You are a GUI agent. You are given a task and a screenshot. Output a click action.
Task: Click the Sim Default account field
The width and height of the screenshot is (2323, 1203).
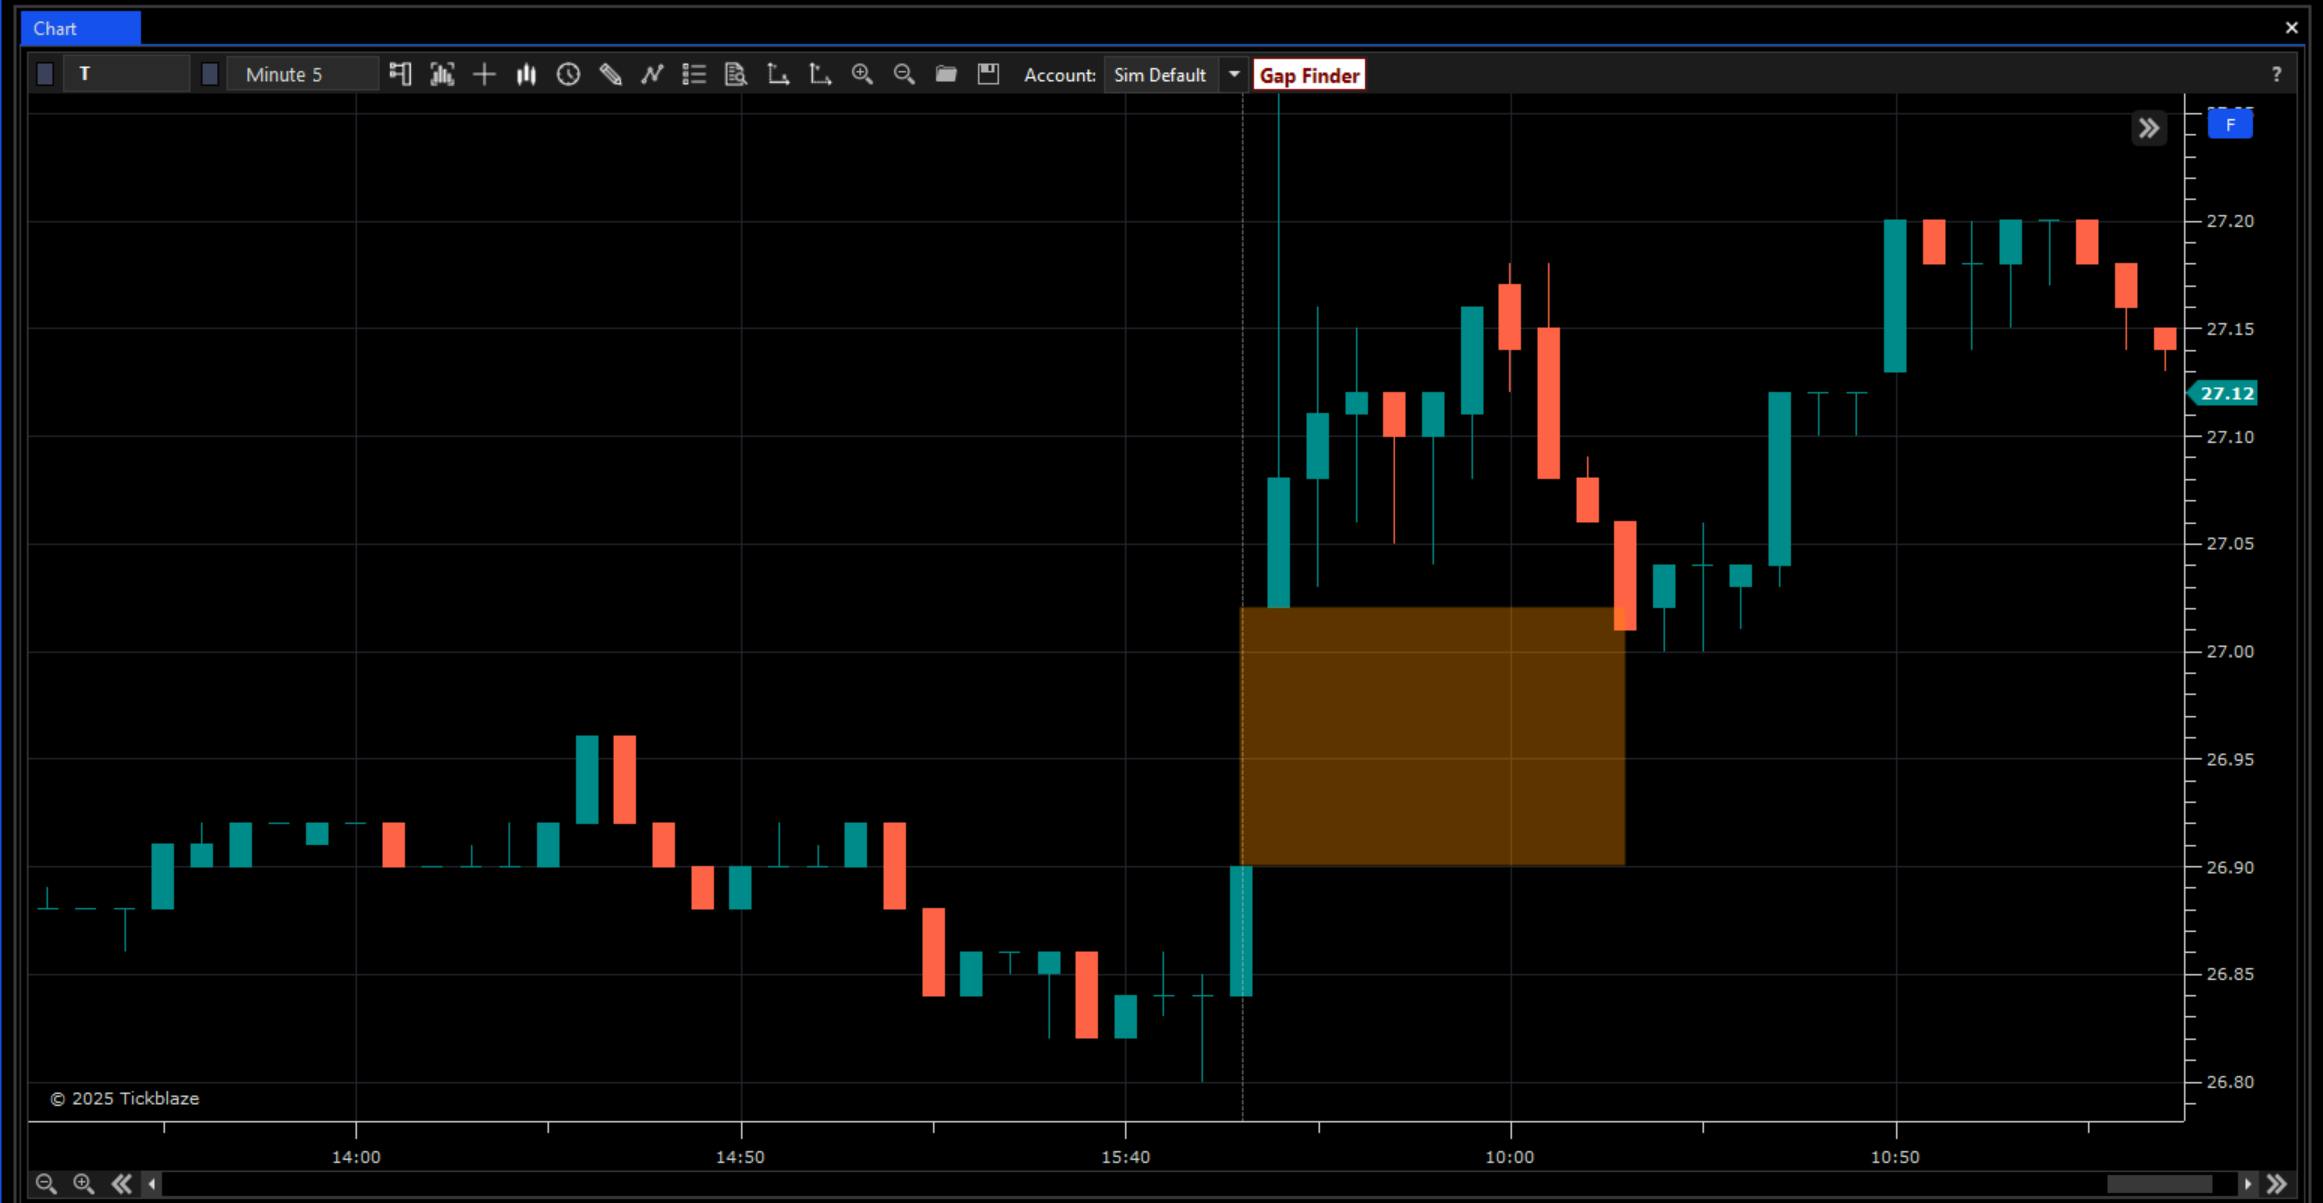1161,74
